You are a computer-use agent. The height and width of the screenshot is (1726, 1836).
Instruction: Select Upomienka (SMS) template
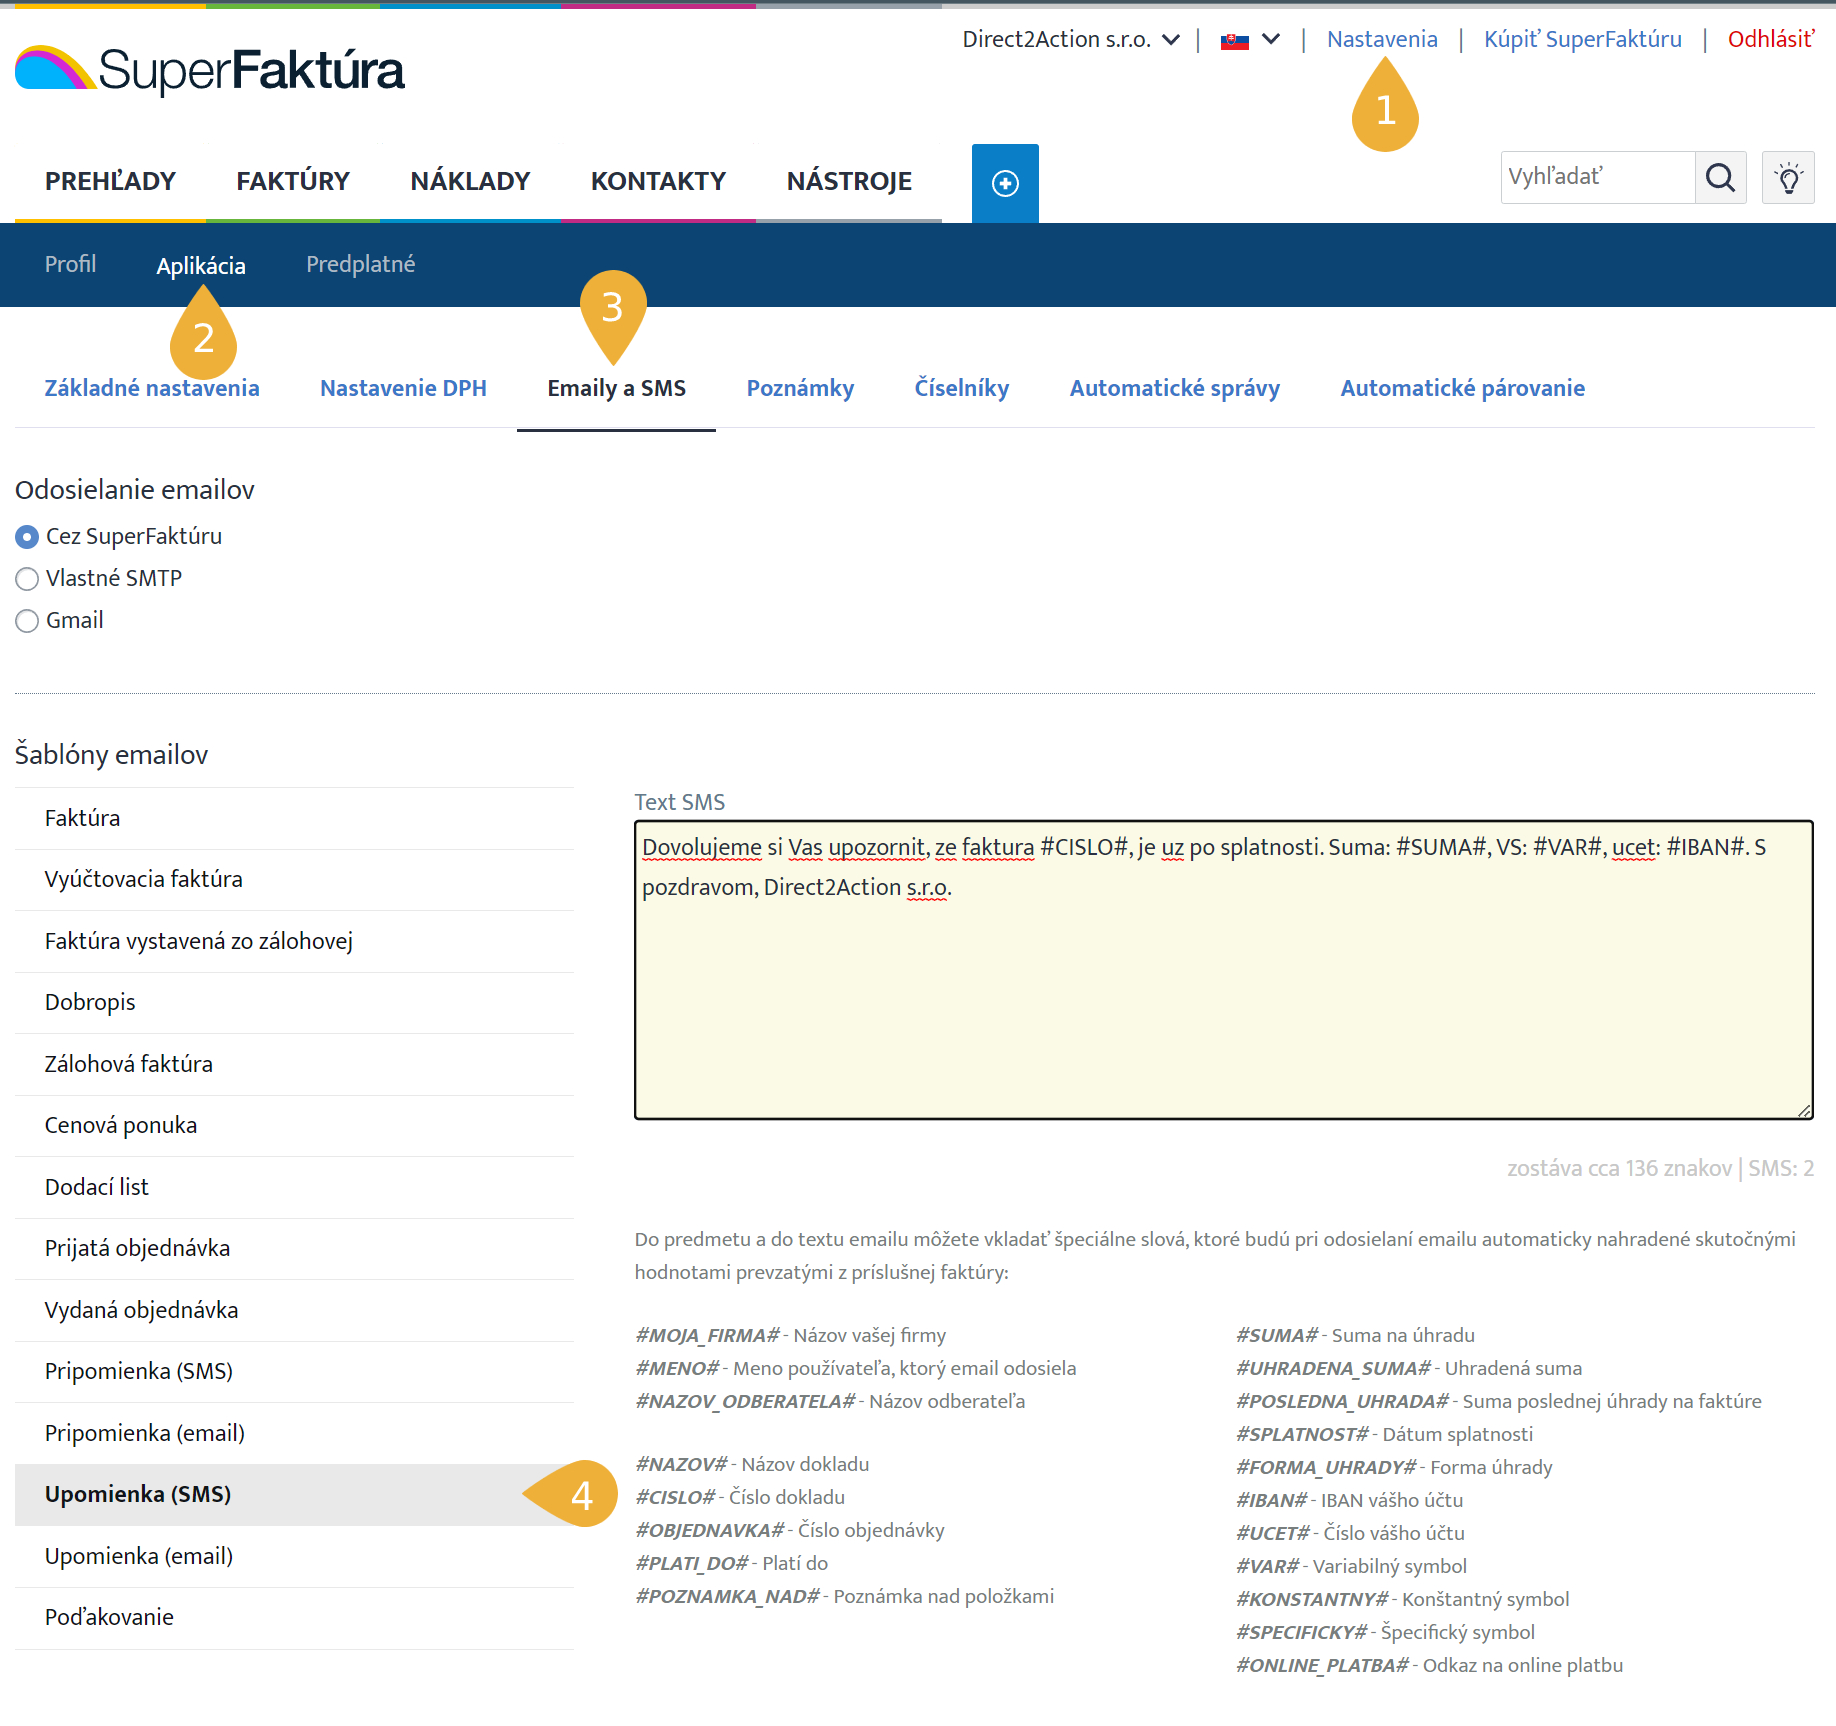pyautogui.click(x=295, y=1495)
